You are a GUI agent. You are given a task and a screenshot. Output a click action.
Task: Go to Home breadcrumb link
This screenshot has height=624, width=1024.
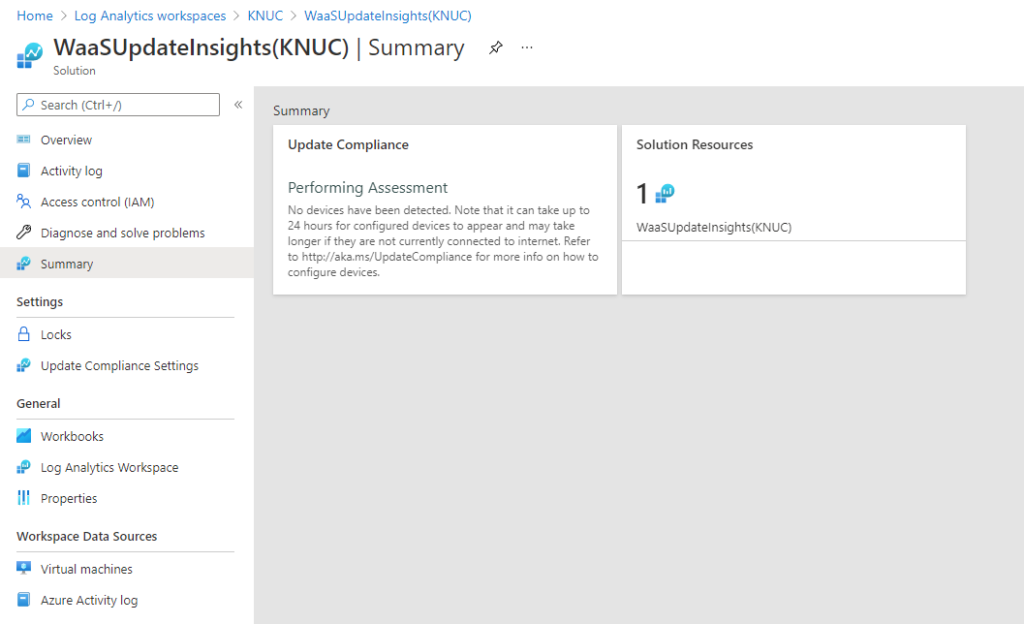[x=35, y=16]
